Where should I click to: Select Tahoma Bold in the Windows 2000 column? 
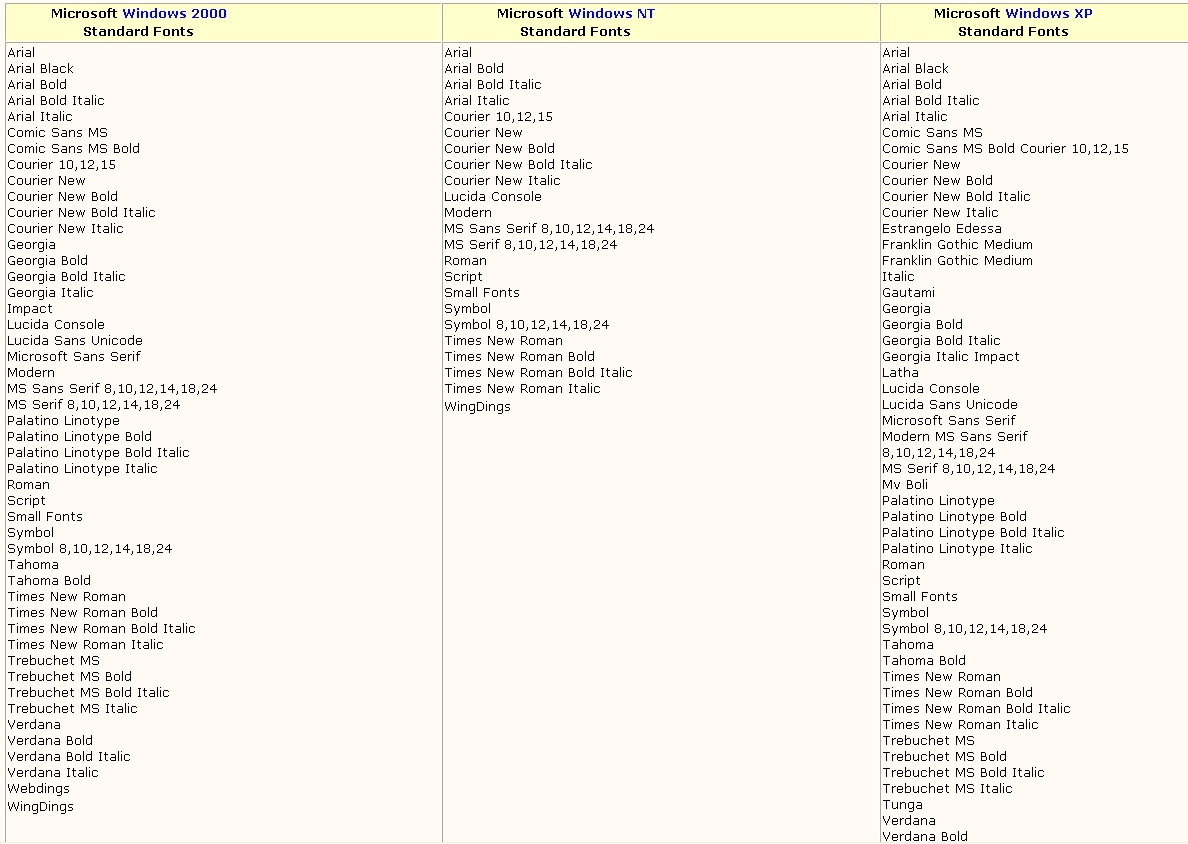(x=49, y=581)
